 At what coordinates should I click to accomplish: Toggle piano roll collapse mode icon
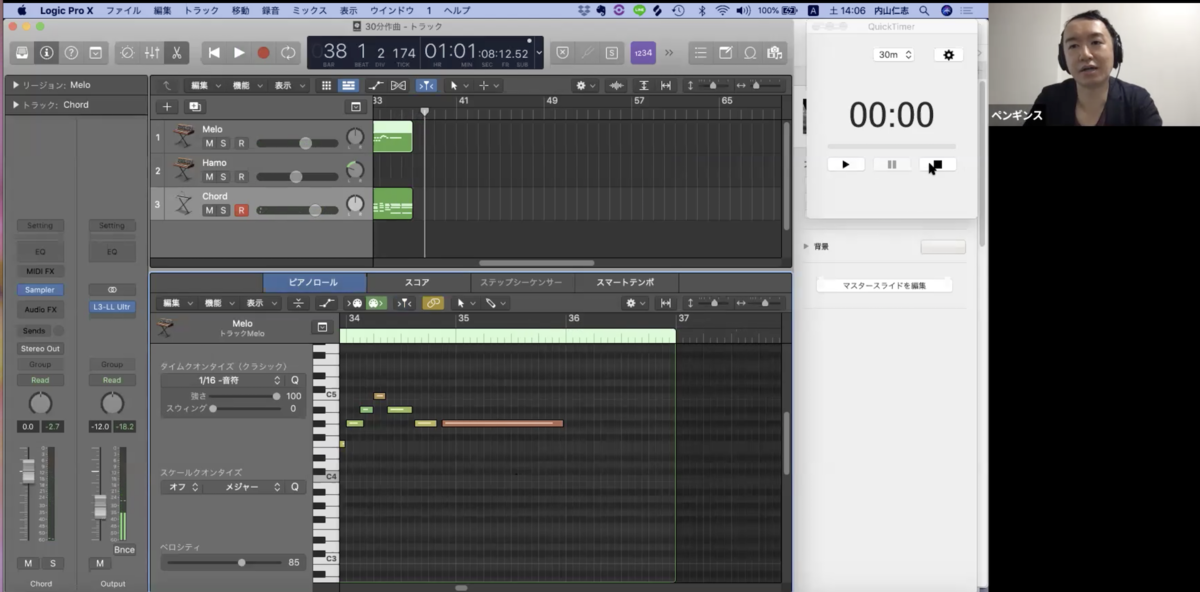click(x=298, y=303)
